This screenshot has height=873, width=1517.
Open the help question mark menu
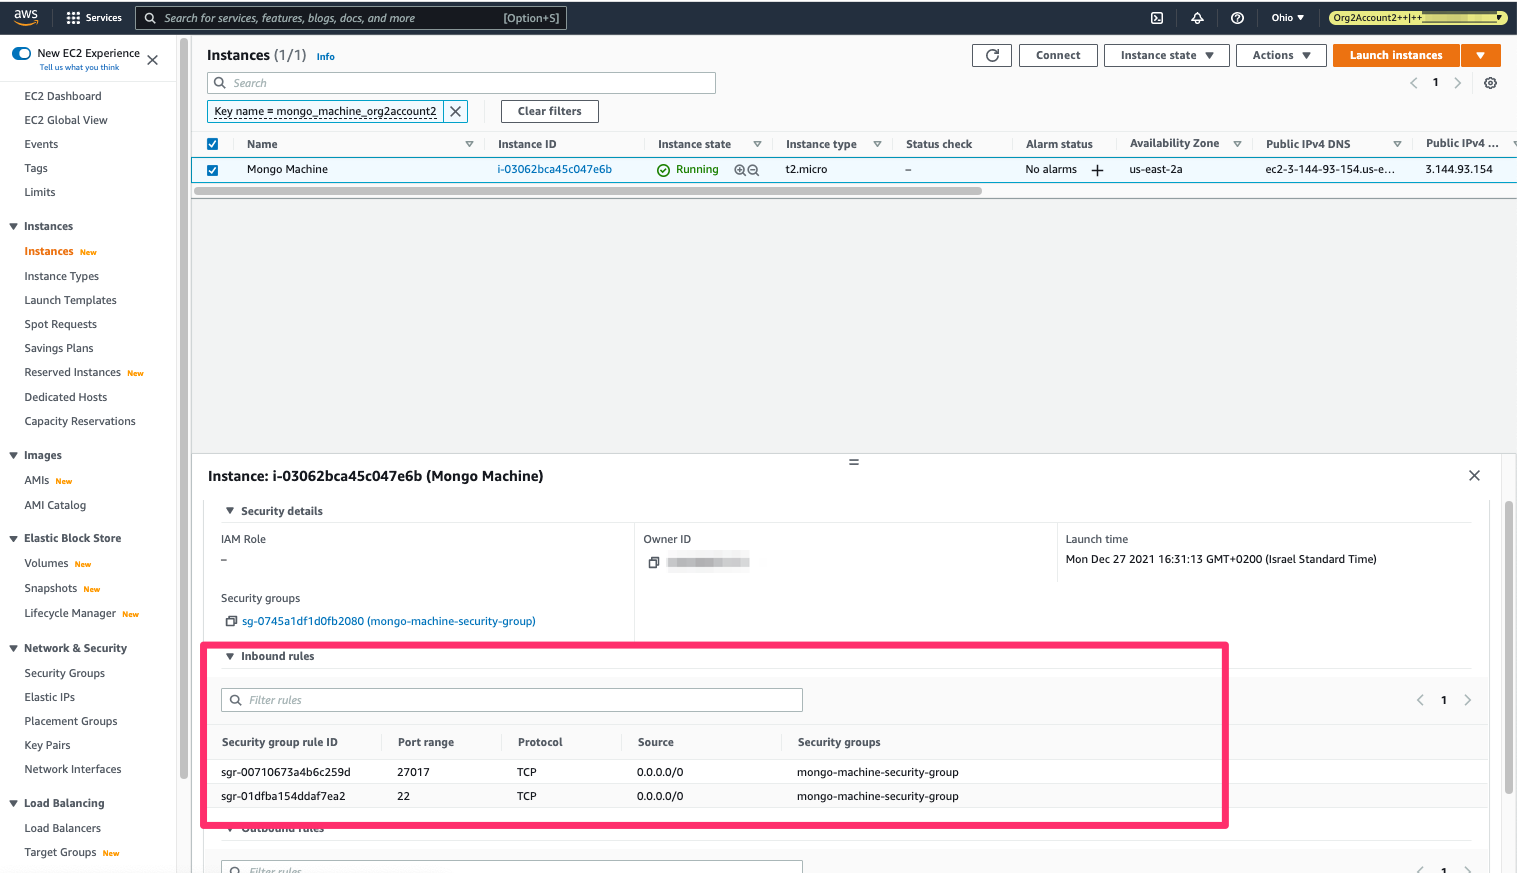tap(1237, 18)
